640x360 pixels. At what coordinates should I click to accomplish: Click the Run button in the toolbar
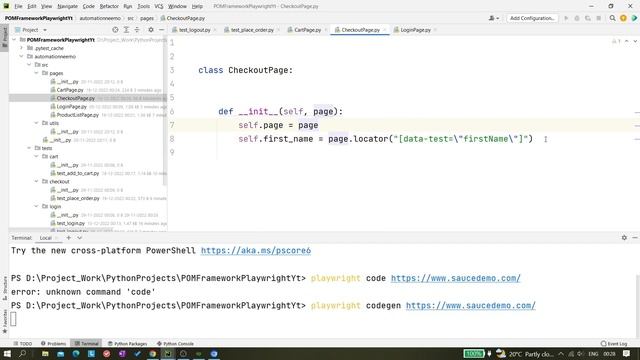(566, 18)
